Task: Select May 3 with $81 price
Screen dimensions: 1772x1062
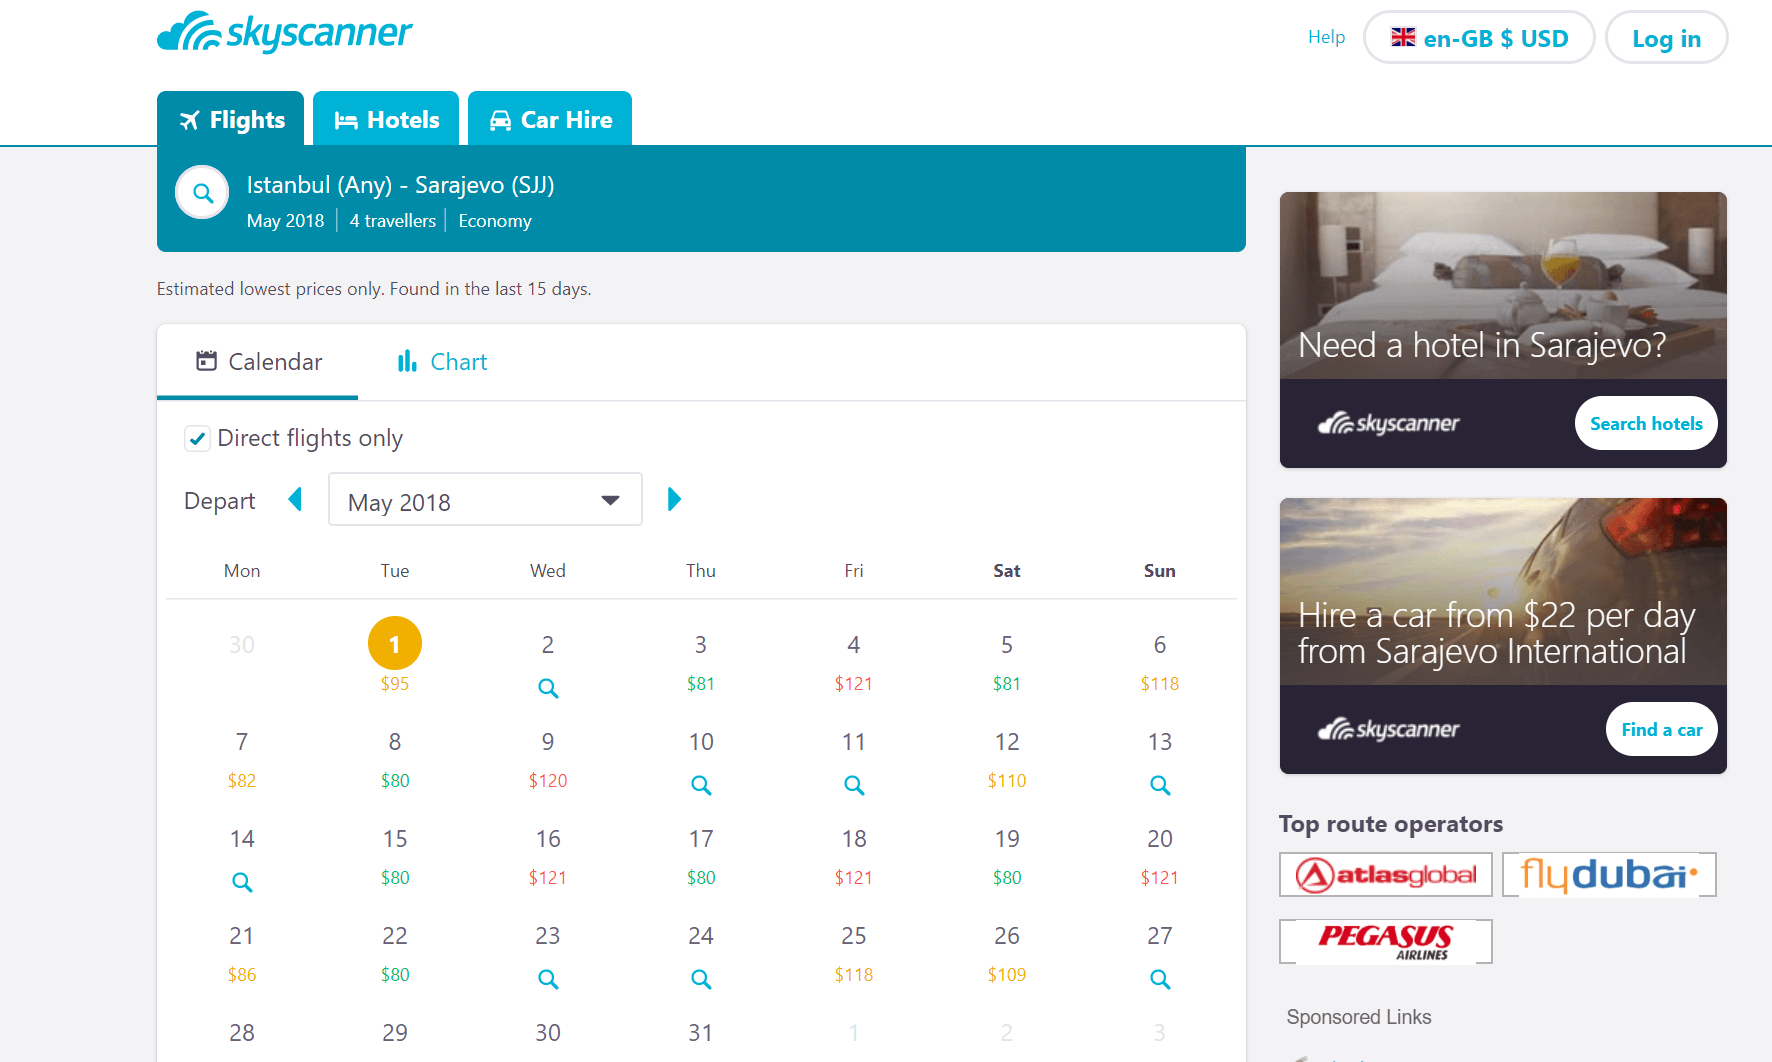Action: pyautogui.click(x=701, y=662)
